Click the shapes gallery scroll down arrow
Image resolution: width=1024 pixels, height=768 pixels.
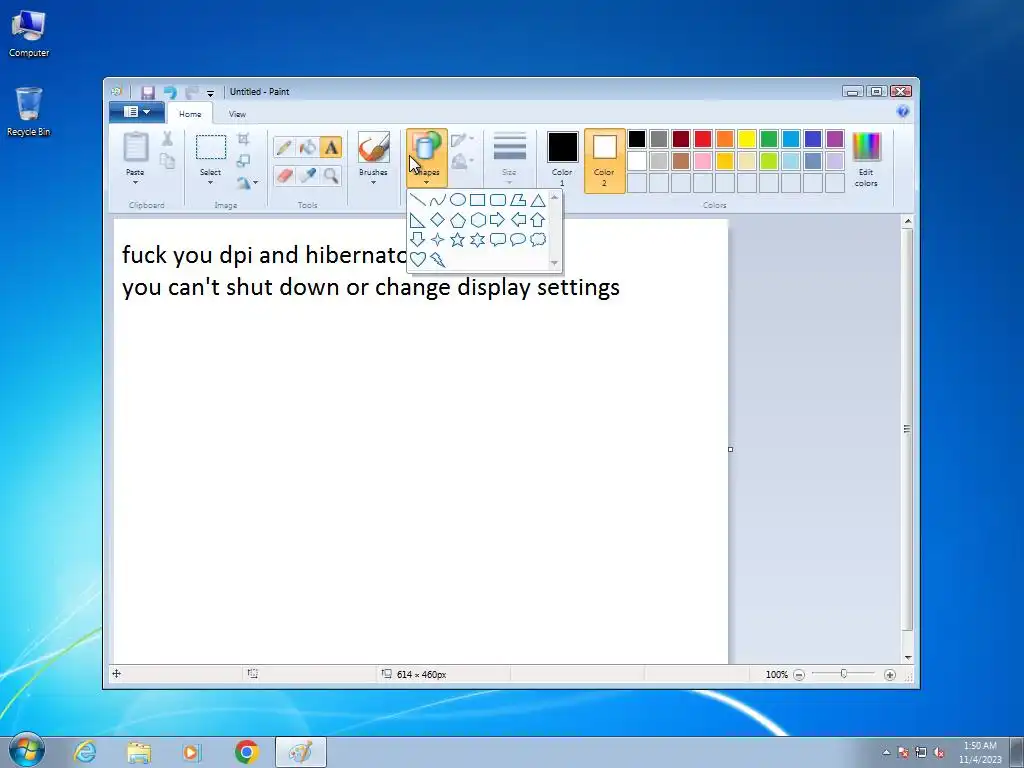(x=554, y=263)
